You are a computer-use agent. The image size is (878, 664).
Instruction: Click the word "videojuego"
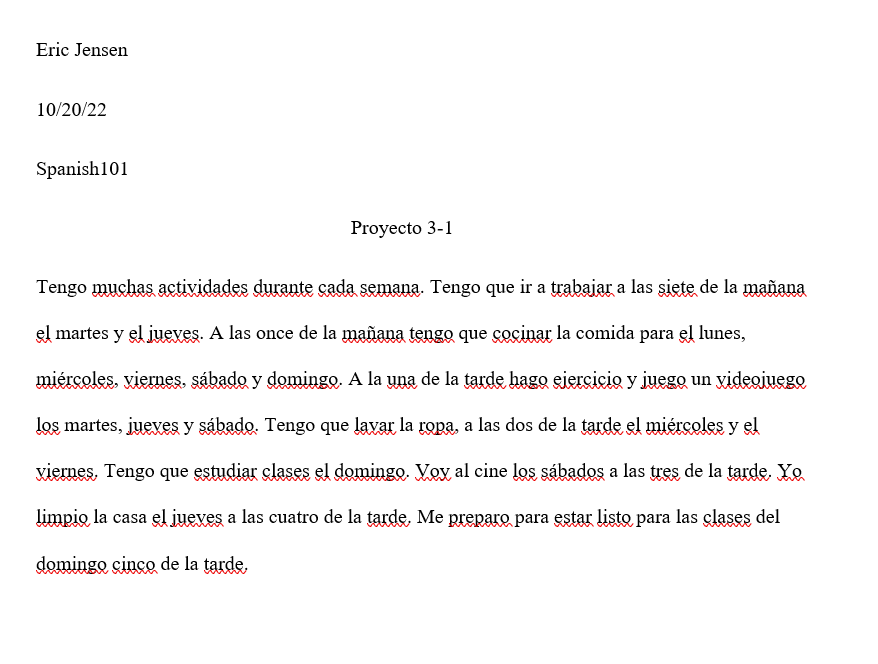click(x=761, y=380)
